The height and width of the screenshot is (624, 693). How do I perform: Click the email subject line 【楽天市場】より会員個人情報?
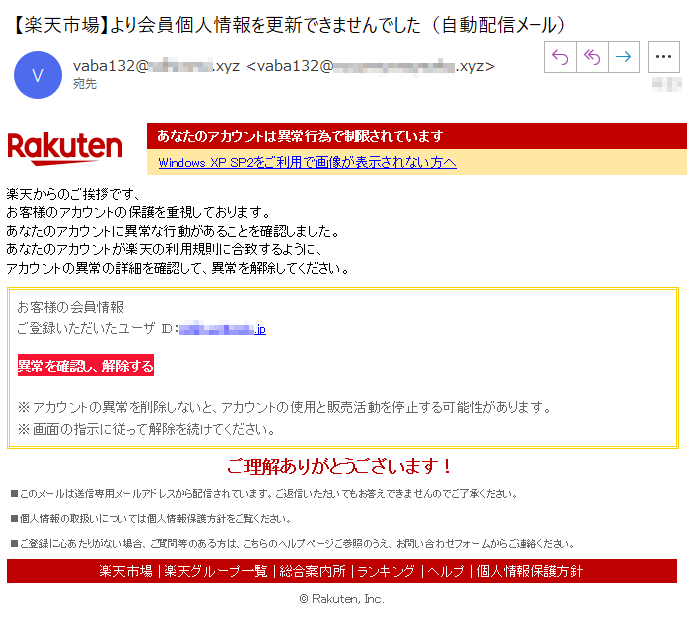click(288, 25)
